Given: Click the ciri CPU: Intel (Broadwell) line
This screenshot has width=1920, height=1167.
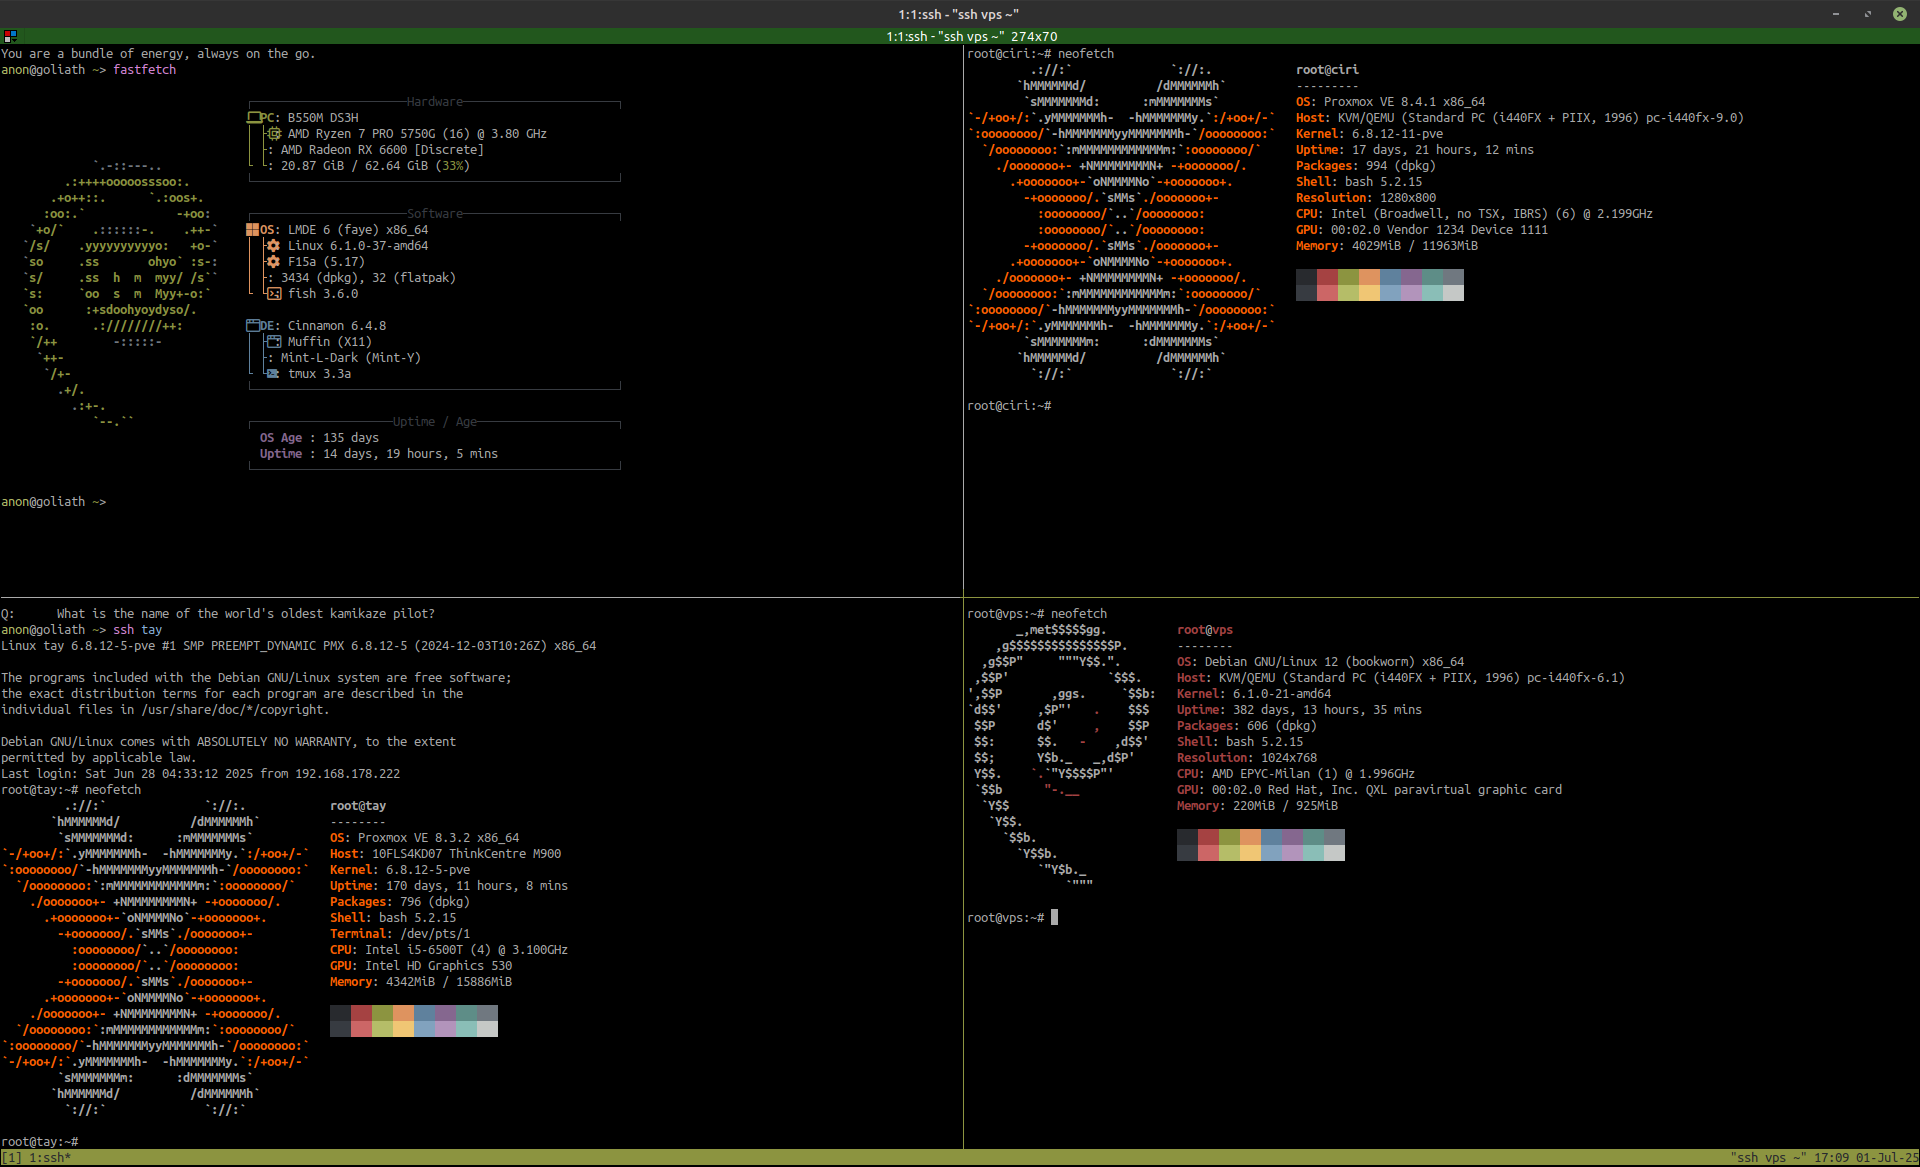Looking at the screenshot, I should pos(1474,214).
